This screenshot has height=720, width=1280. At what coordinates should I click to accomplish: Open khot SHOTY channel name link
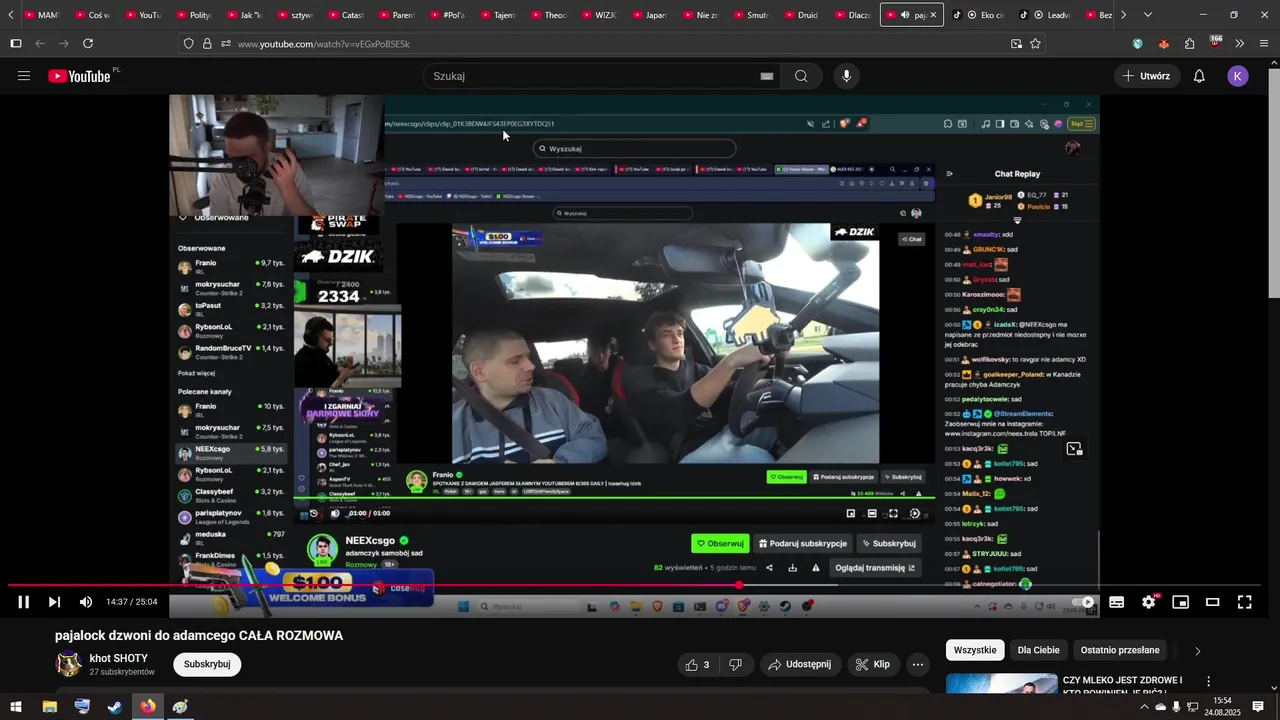coord(119,658)
